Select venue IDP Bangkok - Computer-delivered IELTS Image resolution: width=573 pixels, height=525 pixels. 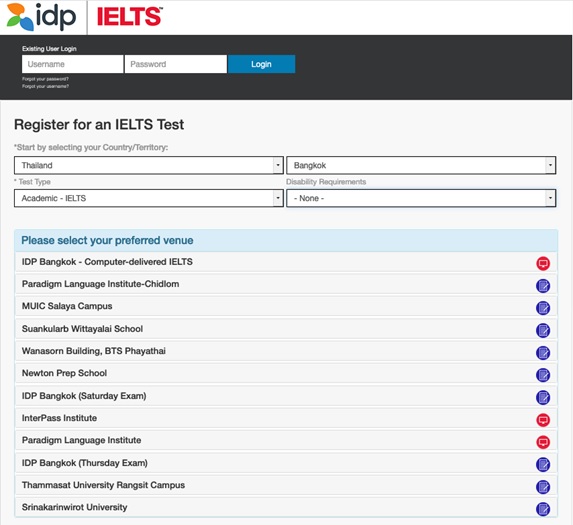[x=286, y=262]
